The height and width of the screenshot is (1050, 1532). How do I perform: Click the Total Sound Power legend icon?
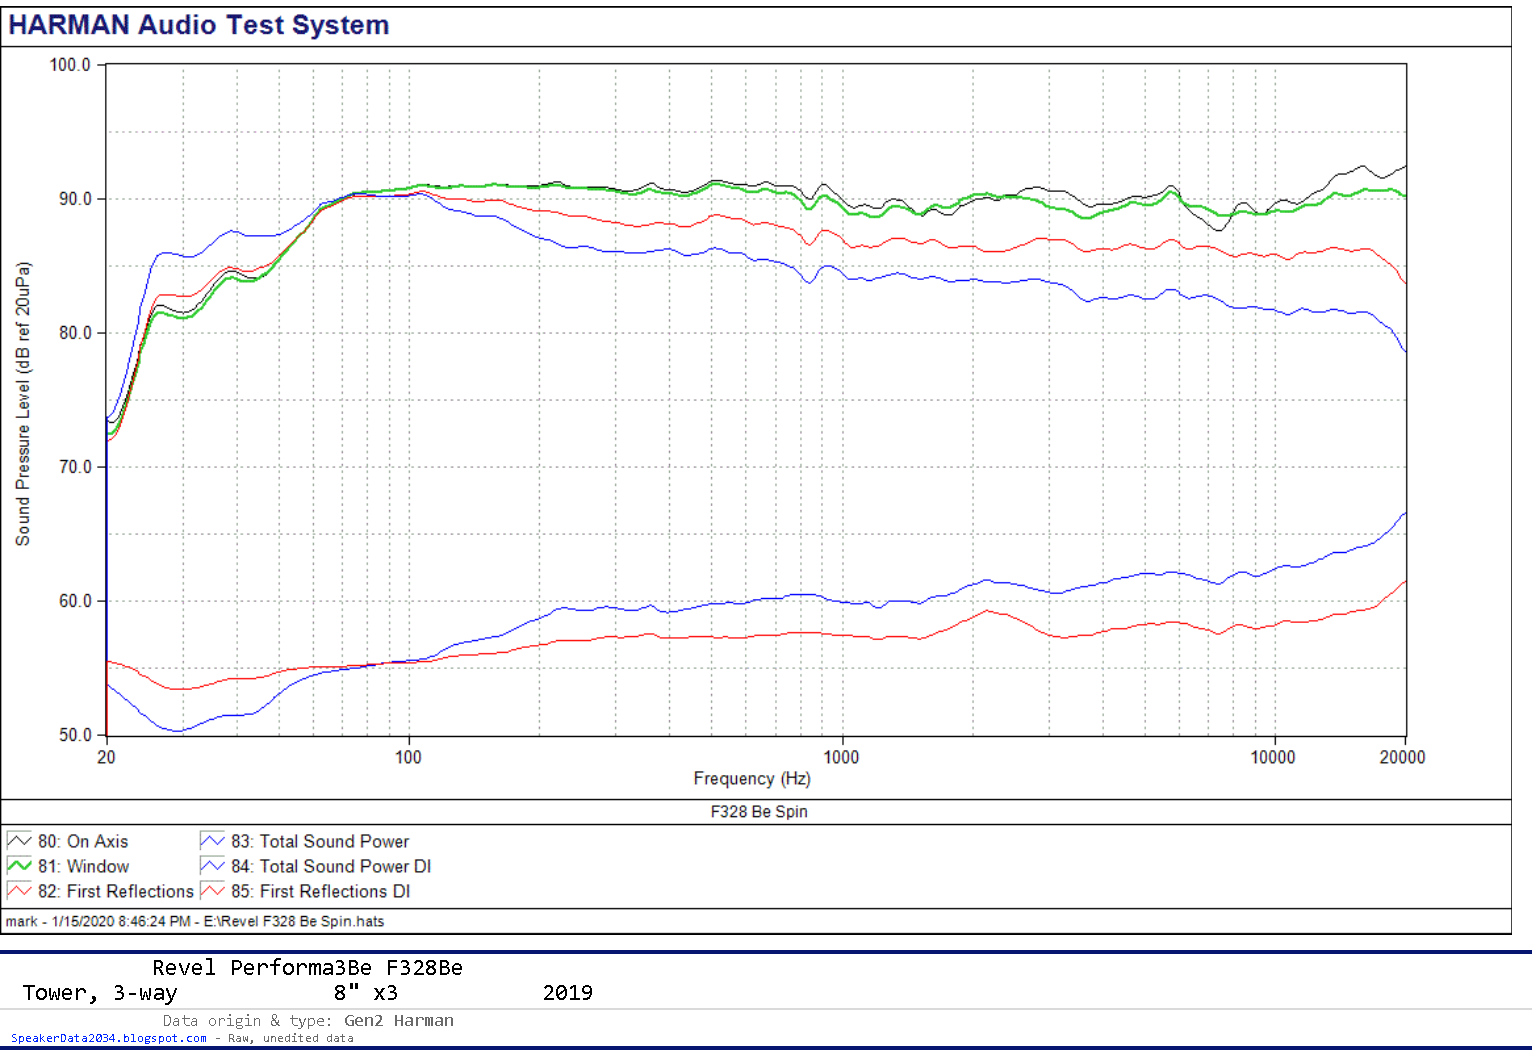pyautogui.click(x=212, y=841)
